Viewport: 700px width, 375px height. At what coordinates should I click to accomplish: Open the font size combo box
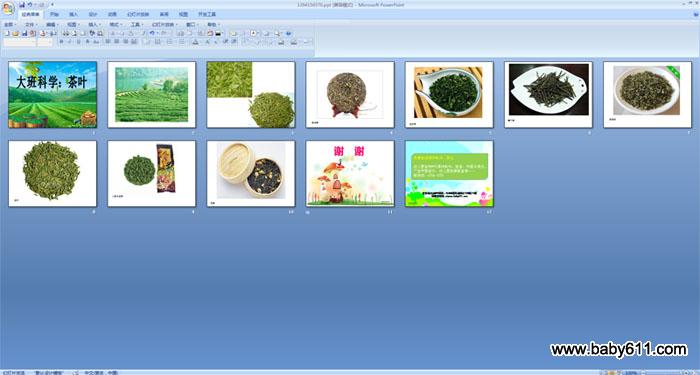pyautogui.click(x=45, y=42)
